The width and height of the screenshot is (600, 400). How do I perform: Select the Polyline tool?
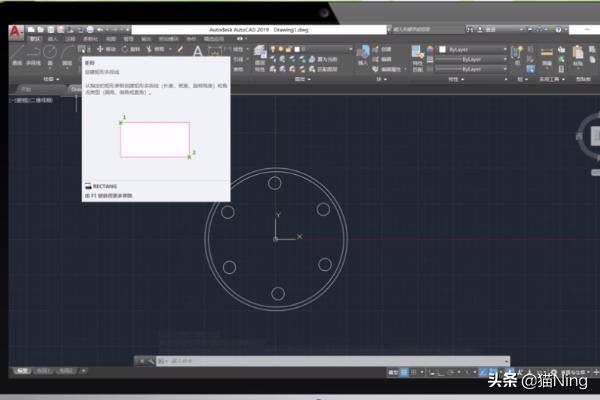34,55
